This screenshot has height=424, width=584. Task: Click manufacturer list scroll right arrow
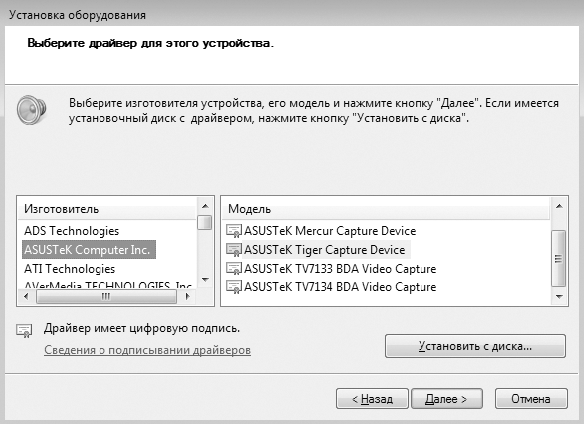point(188,297)
